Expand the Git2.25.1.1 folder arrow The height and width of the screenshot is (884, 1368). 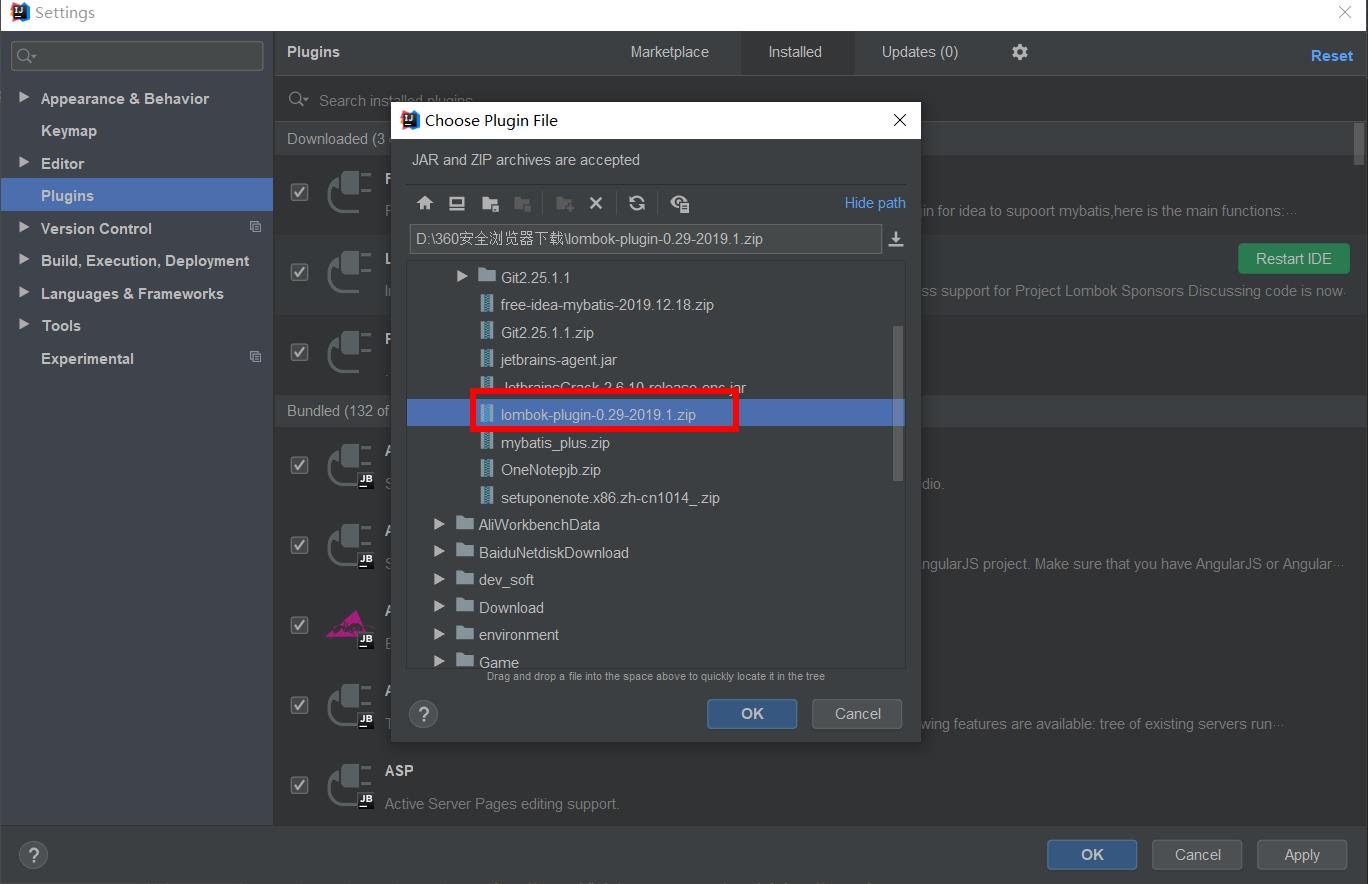462,276
